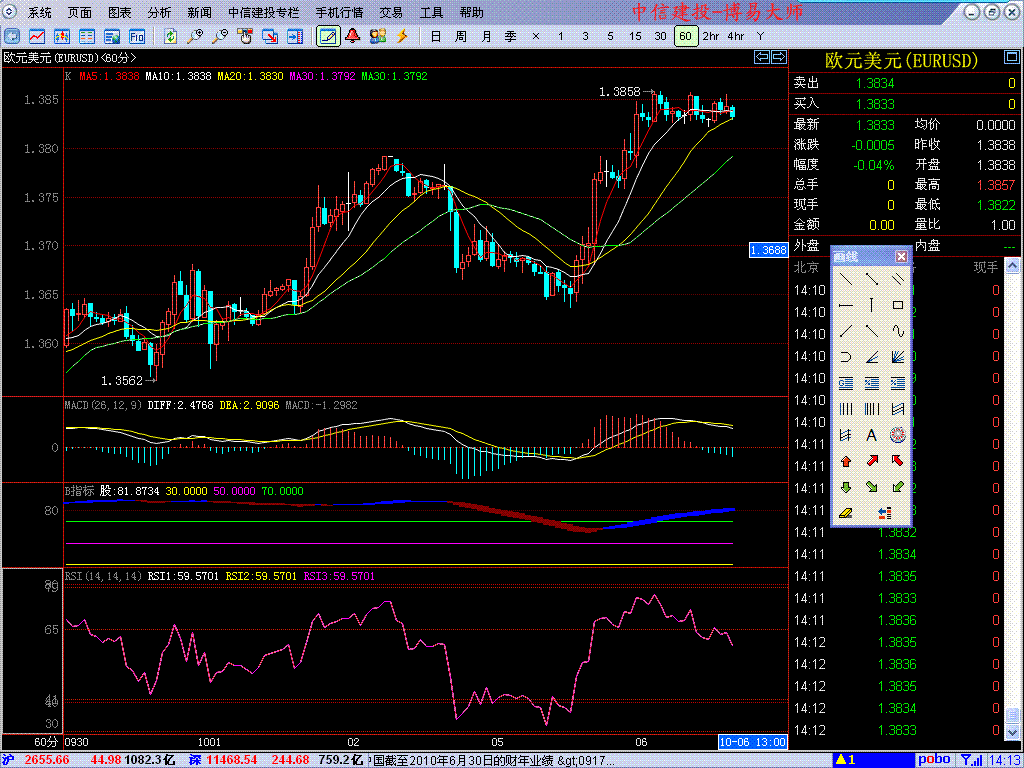The height and width of the screenshot is (768, 1024).
Task: Place a red up arrow marker
Action: pyautogui.click(x=846, y=461)
